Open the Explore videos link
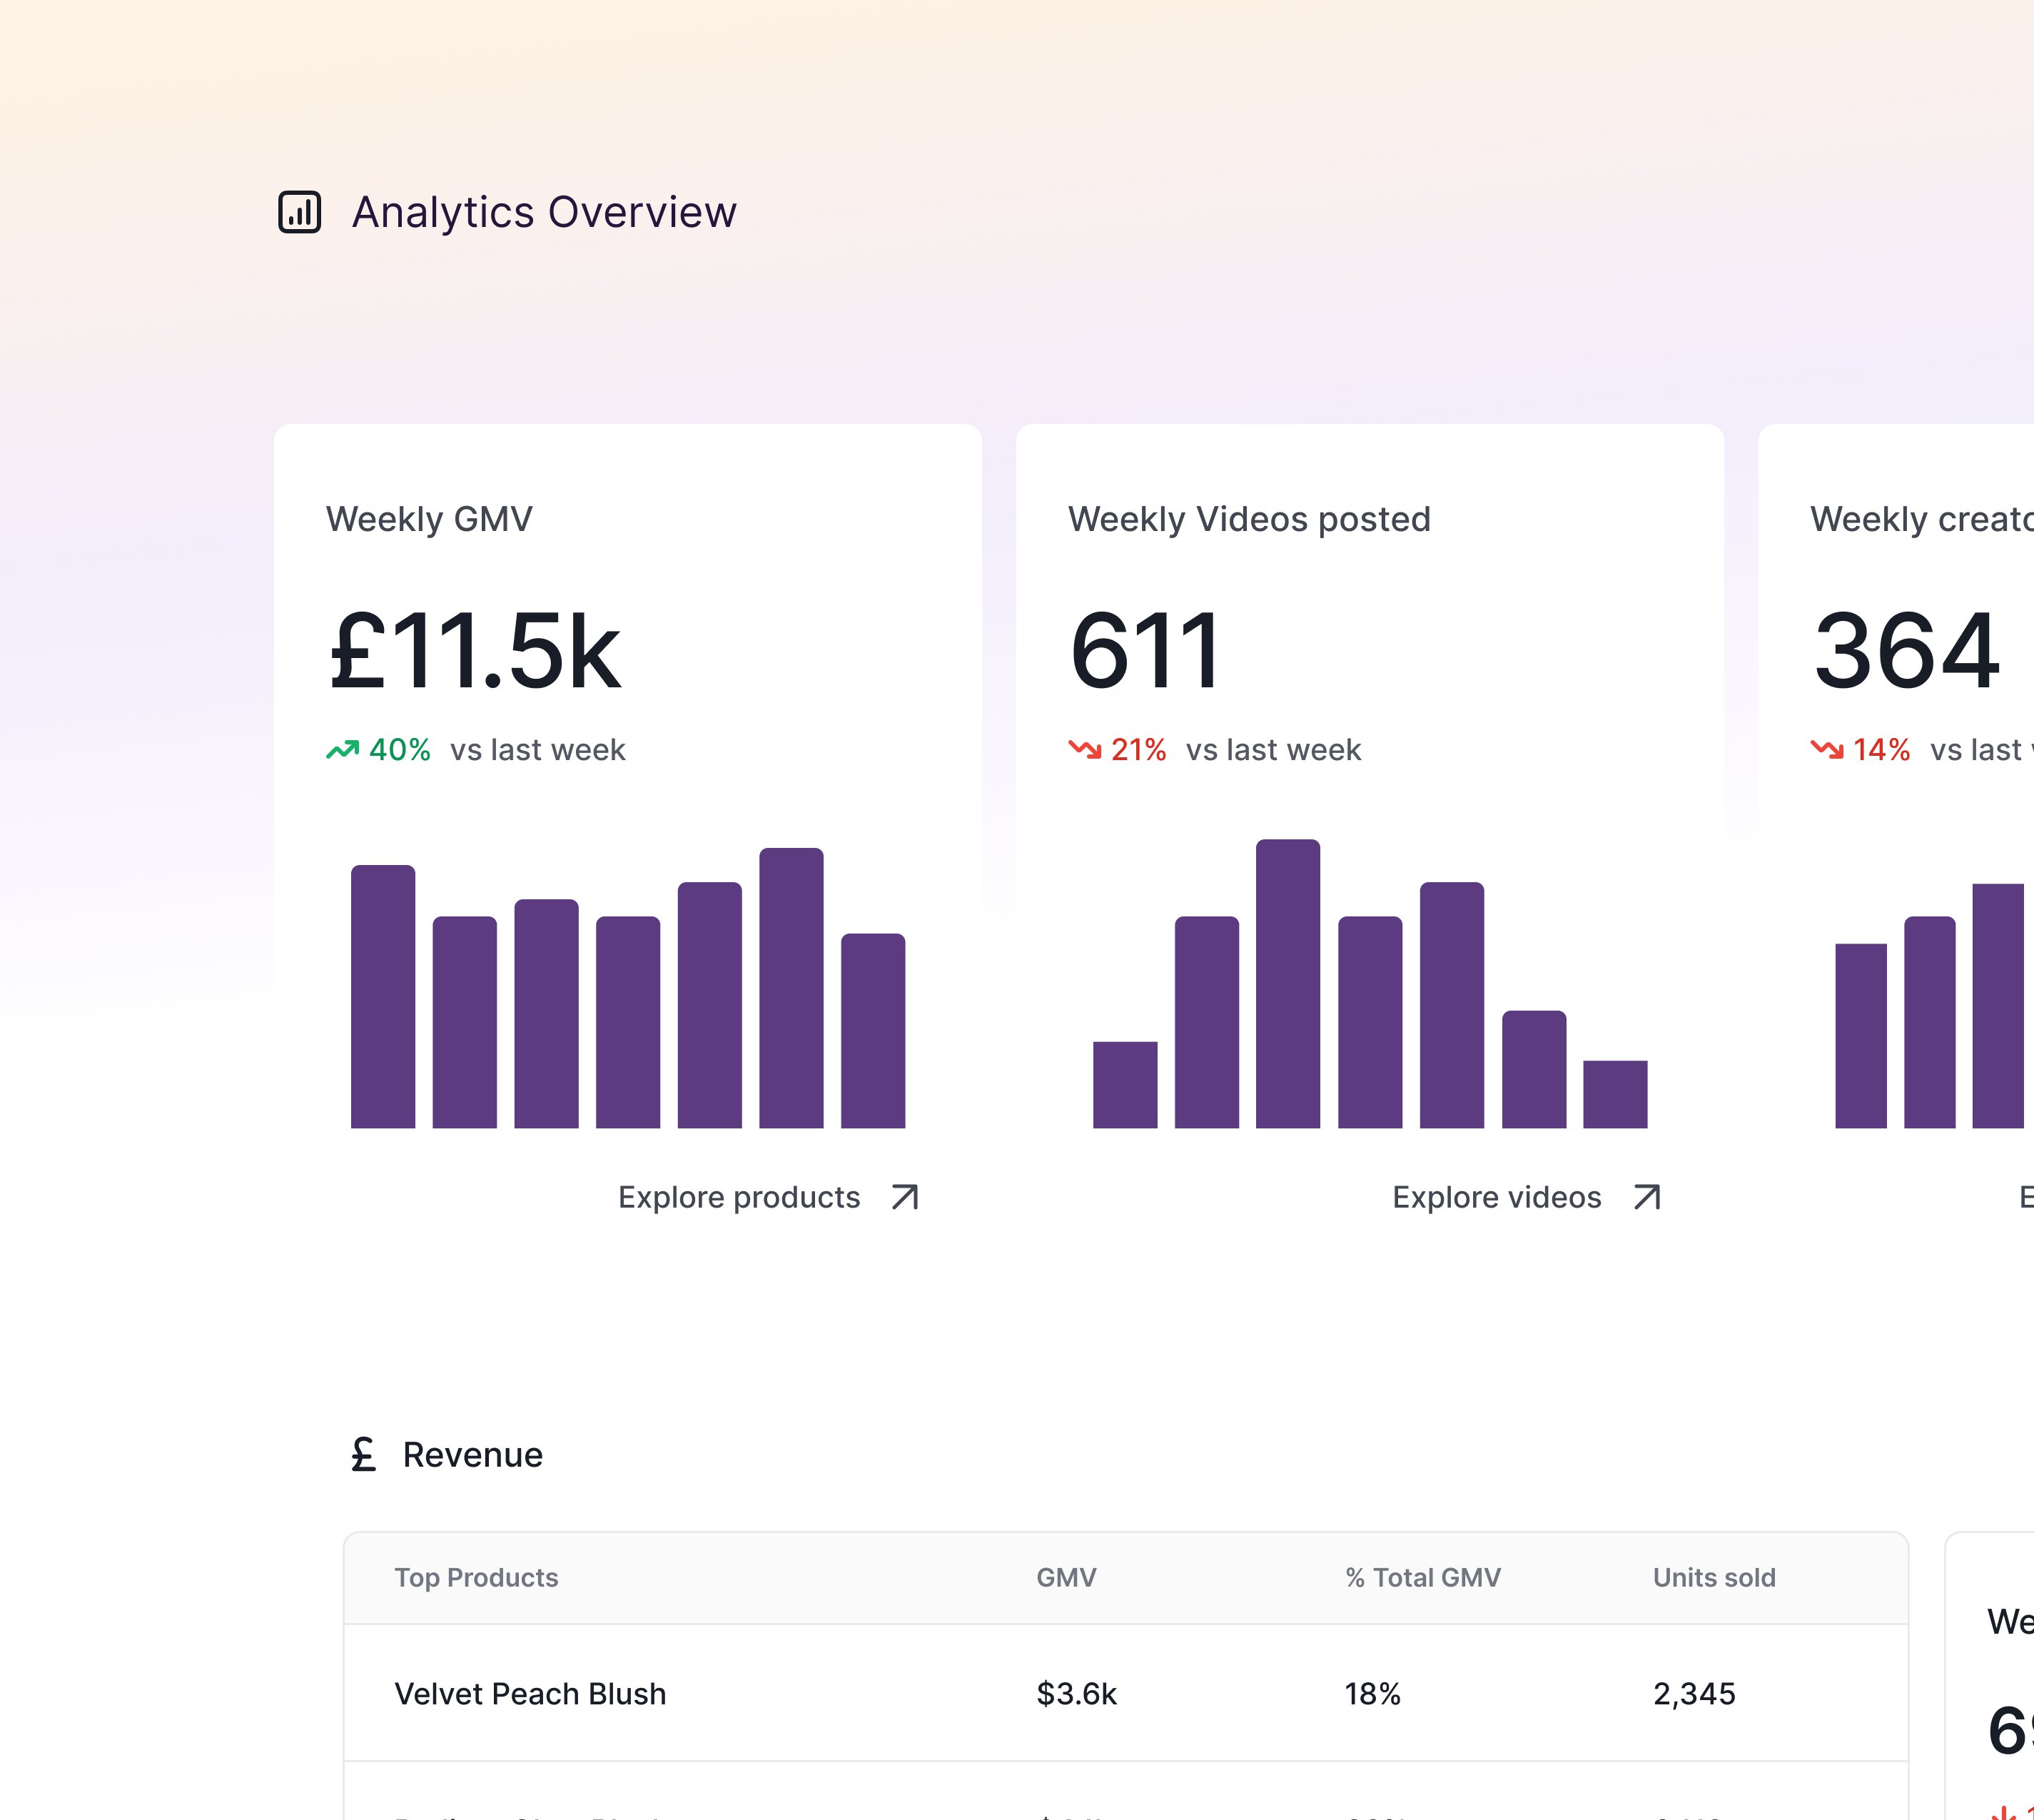This screenshot has height=1820, width=2034. coord(1496,1197)
